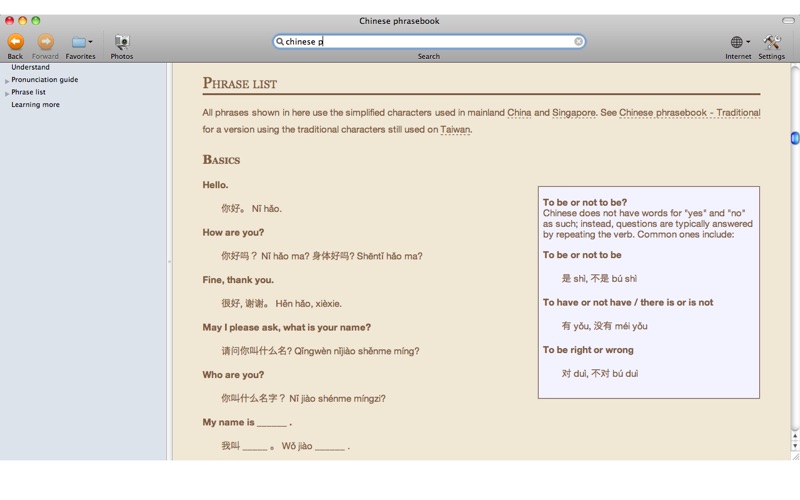Click the orange Back arrow button
800x500 pixels.
15,42
